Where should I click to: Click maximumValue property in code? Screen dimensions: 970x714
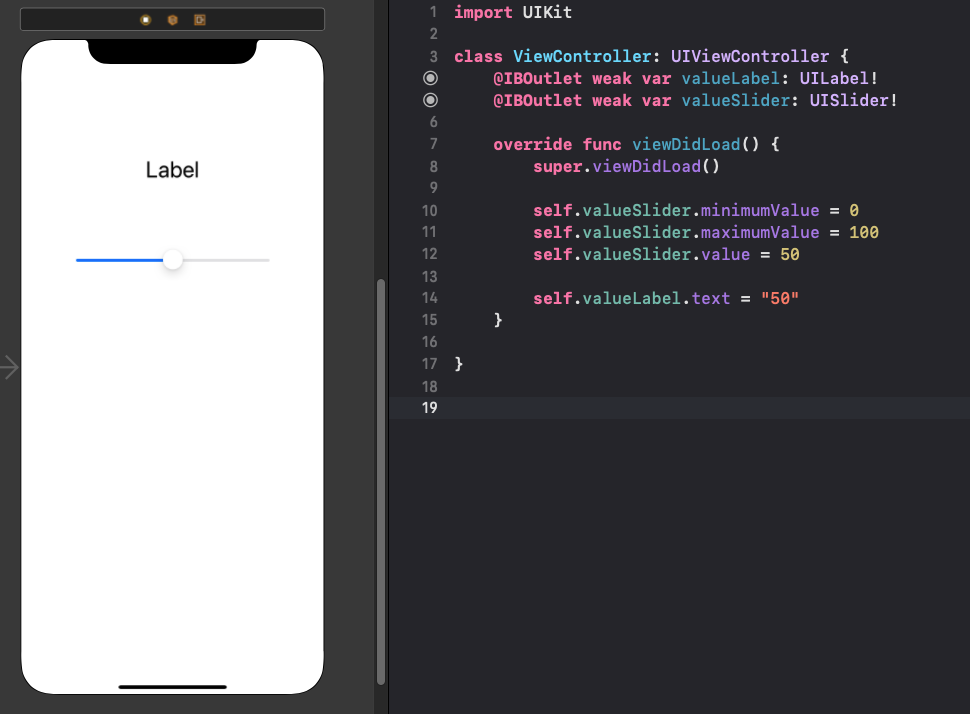(760, 233)
